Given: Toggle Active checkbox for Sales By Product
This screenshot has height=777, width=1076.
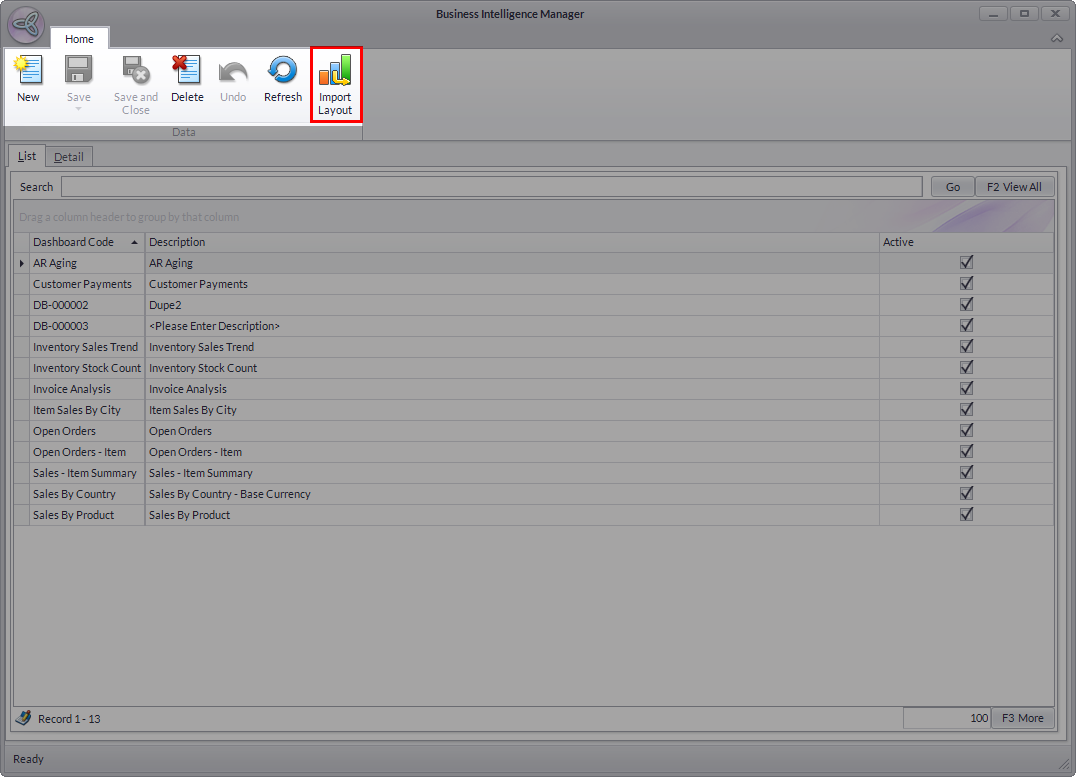Looking at the screenshot, I should pyautogui.click(x=966, y=515).
